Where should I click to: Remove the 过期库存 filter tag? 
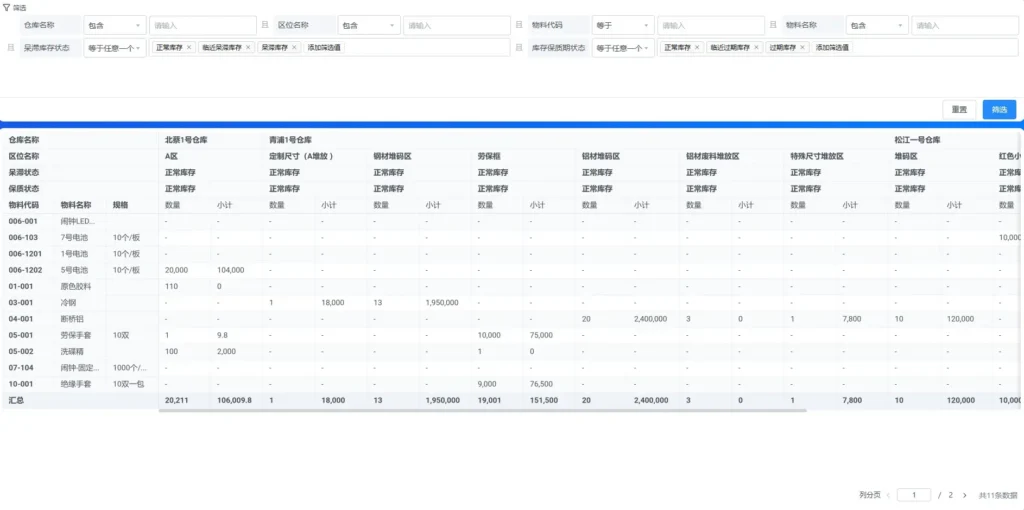coord(803,48)
